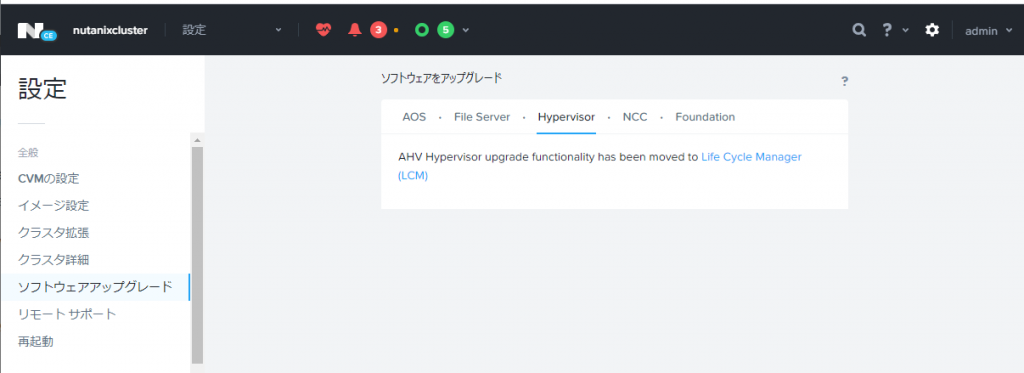This screenshot has width=1024, height=373.
Task: Select ソフトウェアアップグレード in the sidebar
Action: 95,287
